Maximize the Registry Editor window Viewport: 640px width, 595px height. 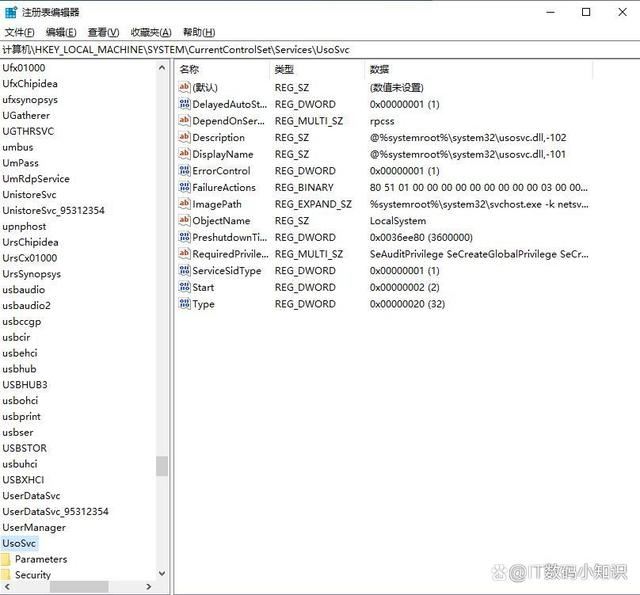586,12
